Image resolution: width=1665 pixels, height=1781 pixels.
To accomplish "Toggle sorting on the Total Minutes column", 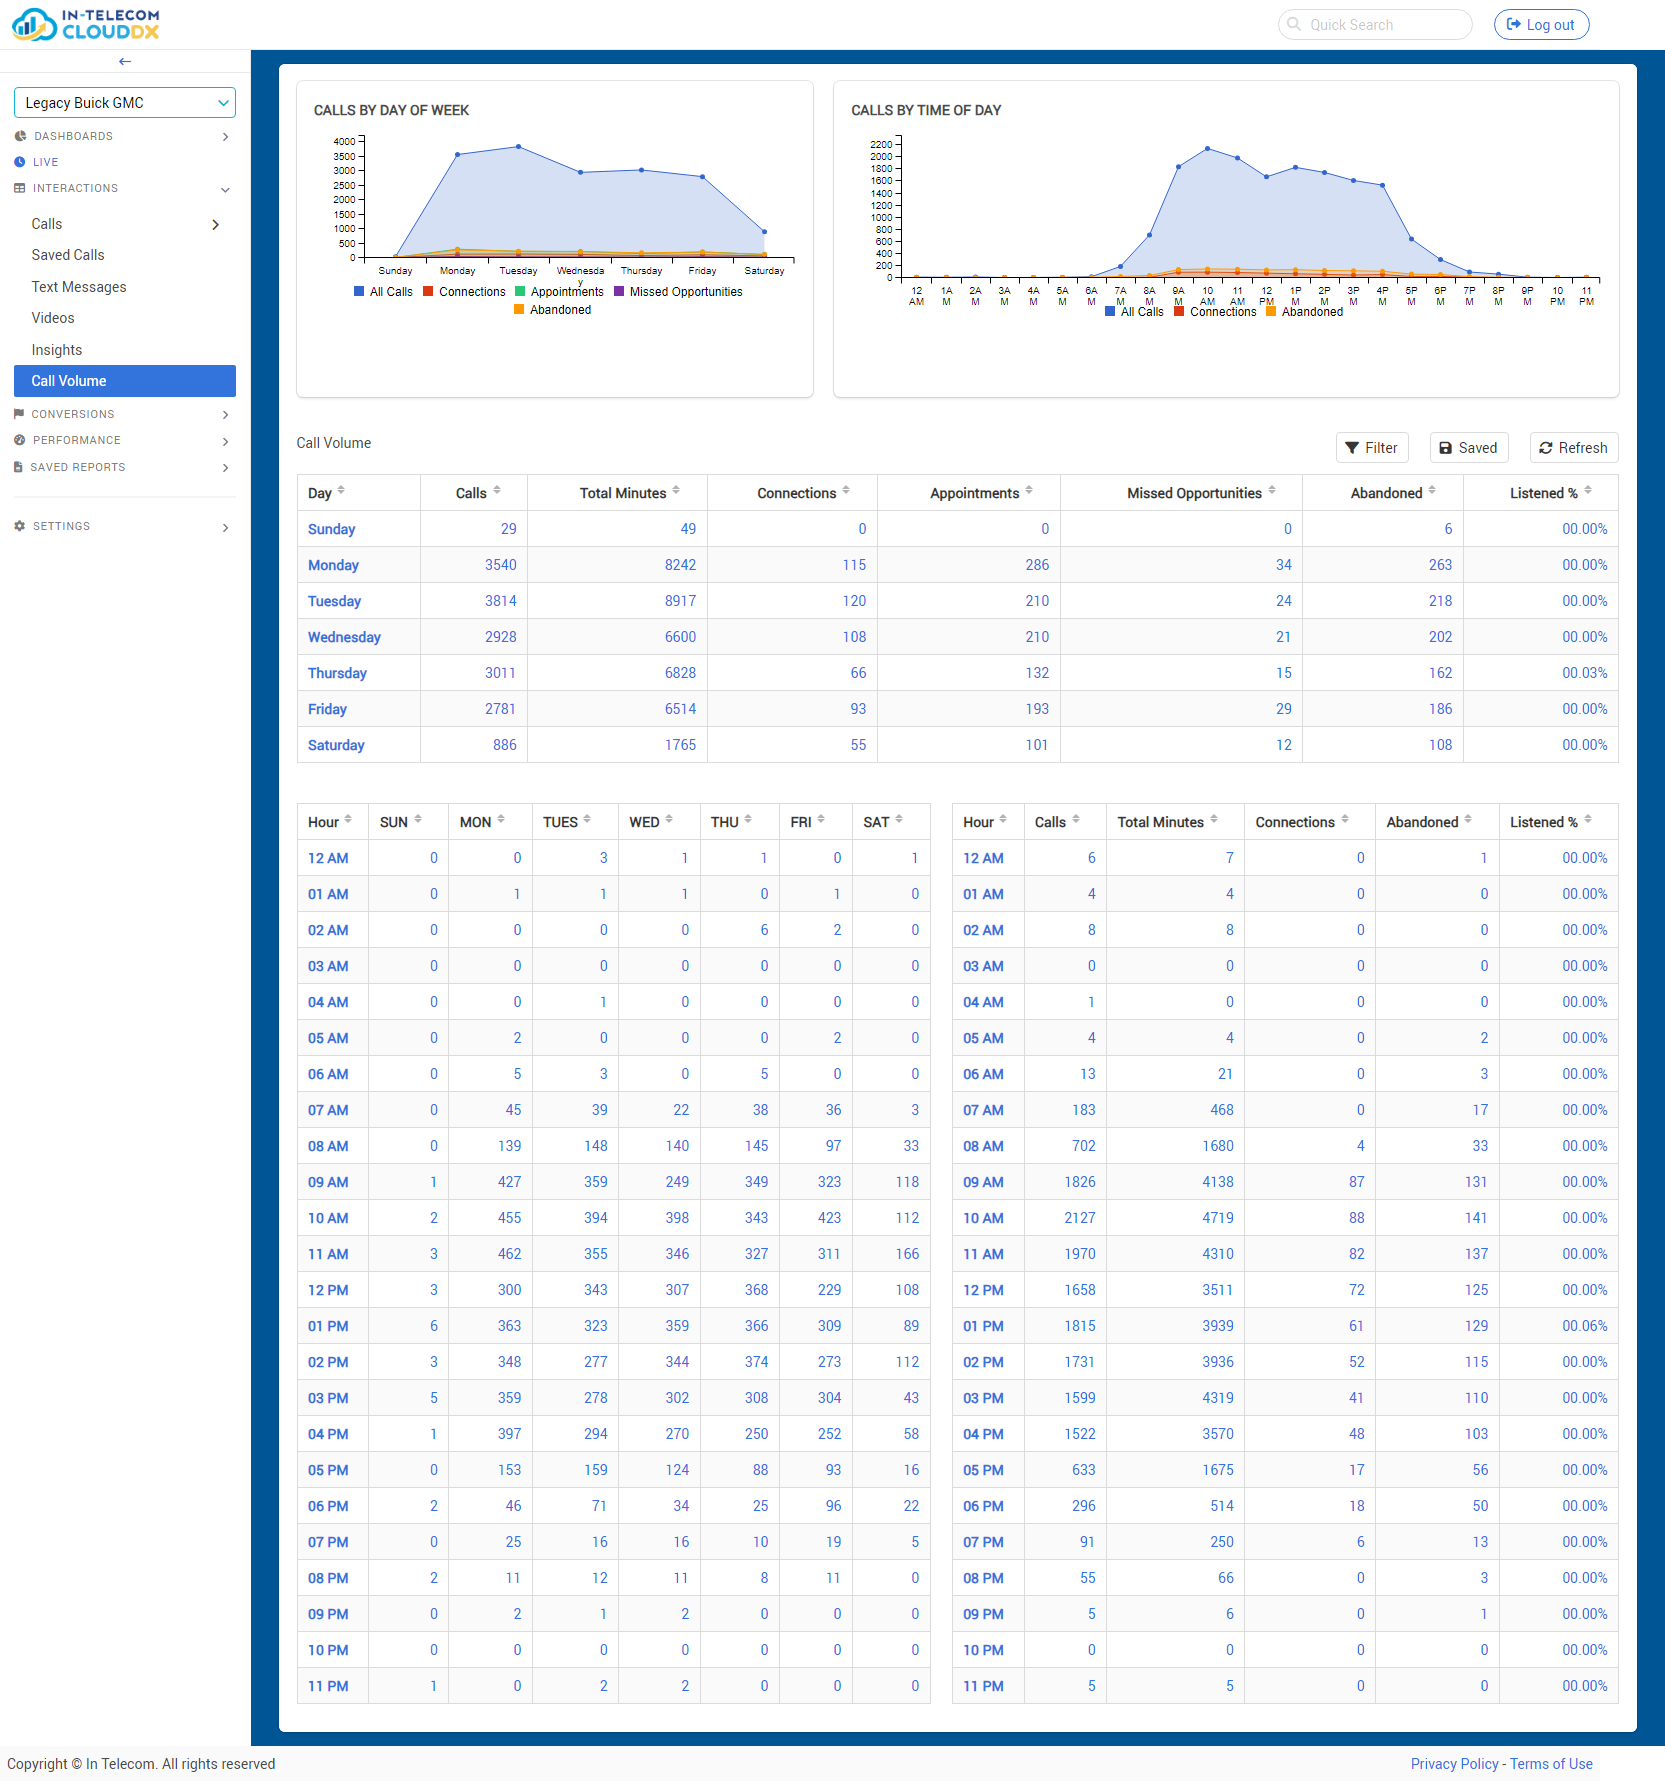I will pos(681,491).
